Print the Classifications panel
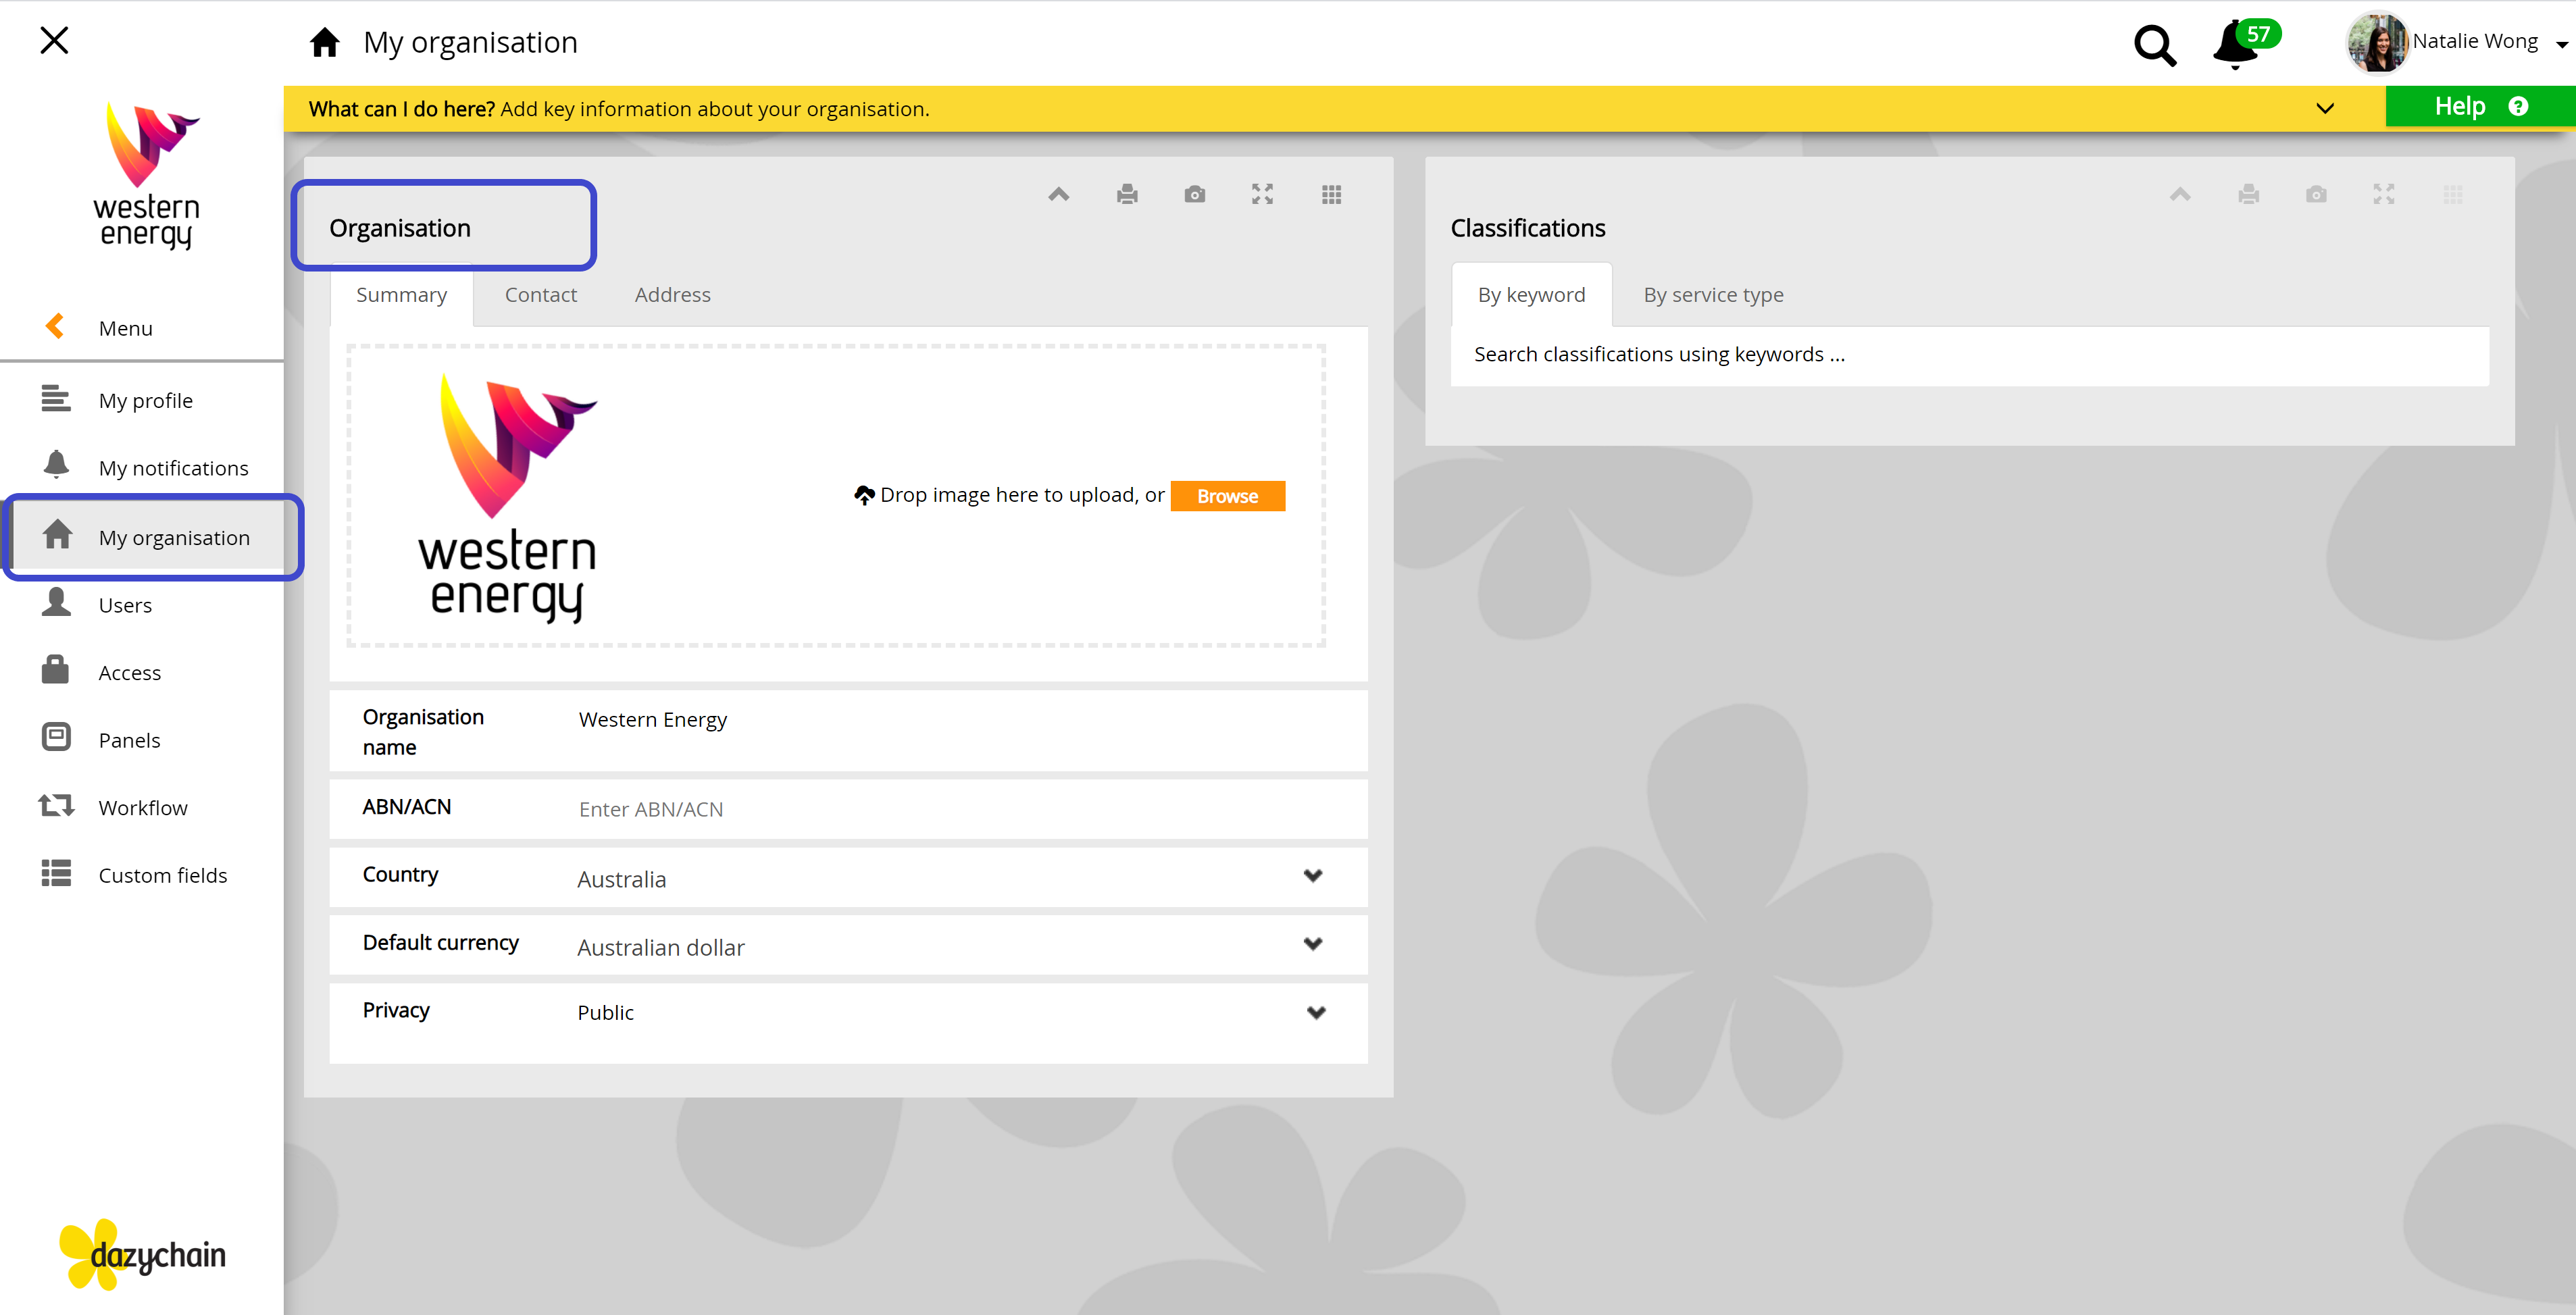This screenshot has width=2576, height=1315. pos(2249,194)
